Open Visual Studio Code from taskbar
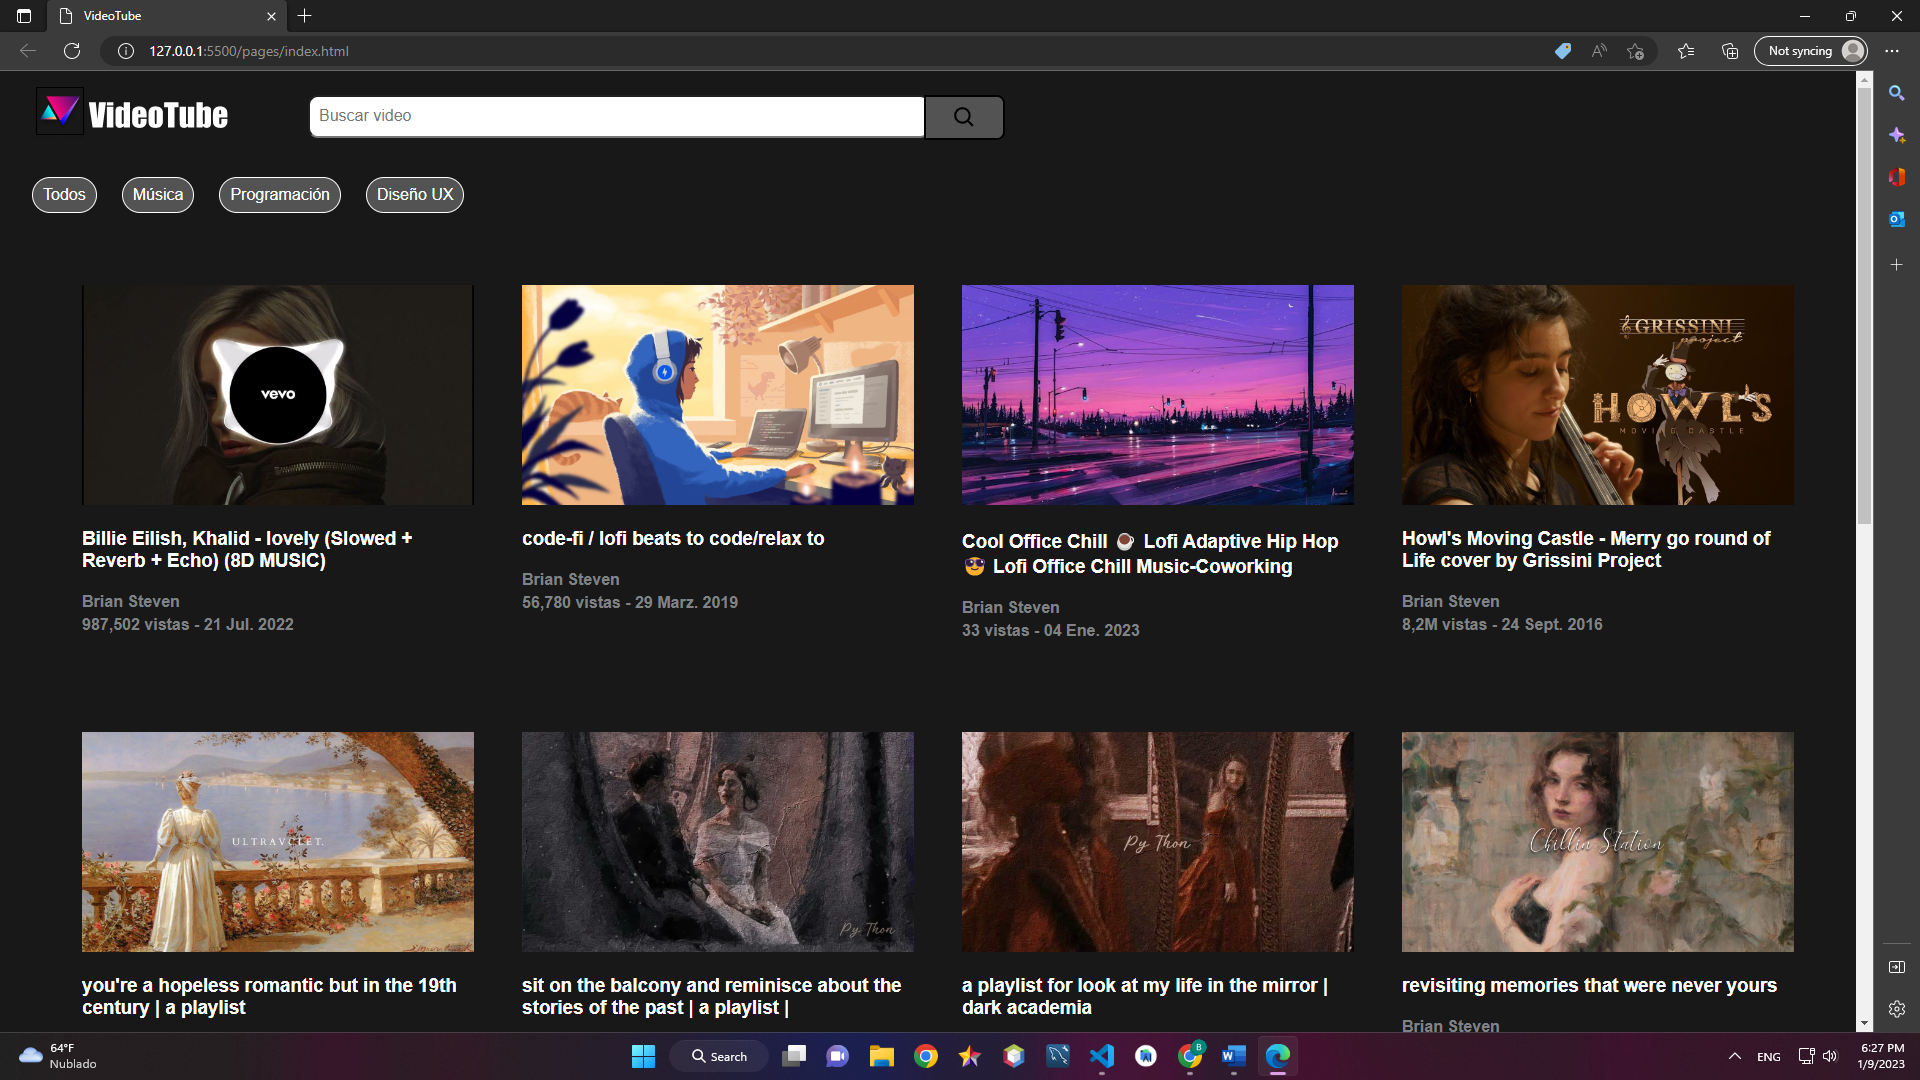The image size is (1920, 1080). [x=1102, y=1056]
